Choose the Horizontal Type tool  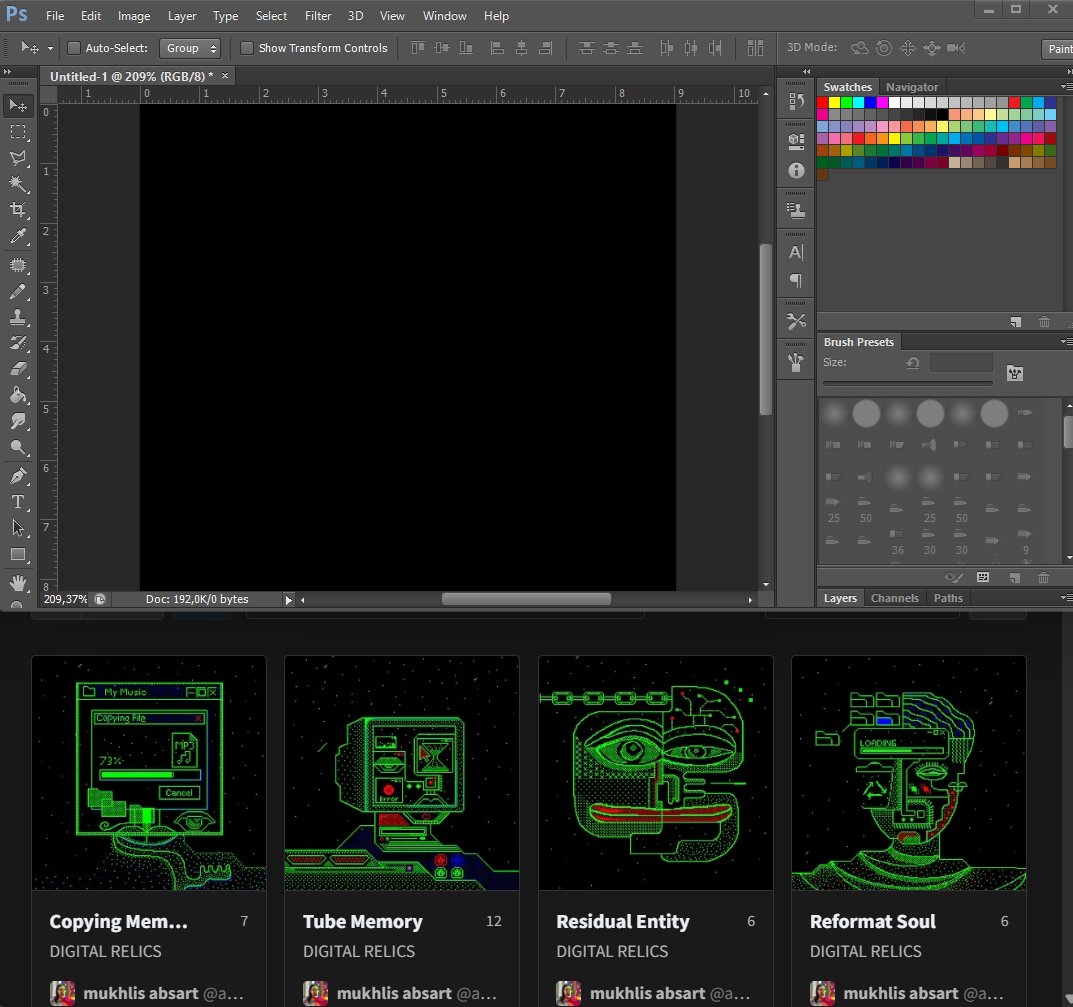click(18, 502)
